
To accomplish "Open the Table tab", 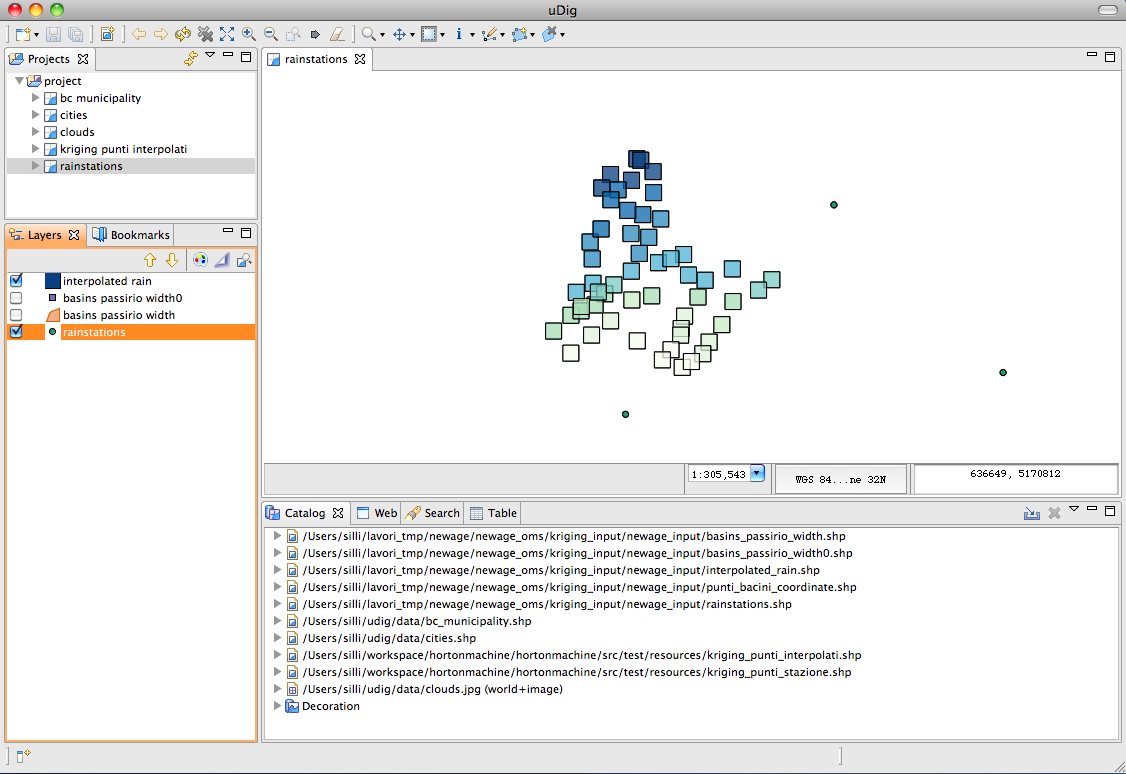I will (494, 513).
